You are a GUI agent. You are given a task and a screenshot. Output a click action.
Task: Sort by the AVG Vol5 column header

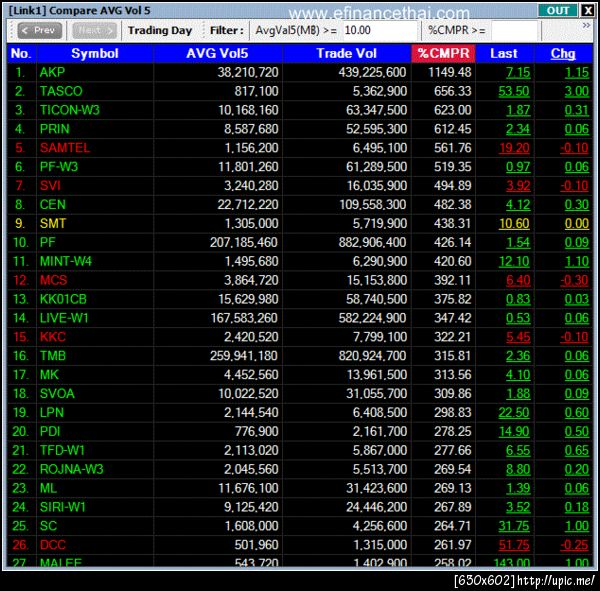tap(217, 54)
